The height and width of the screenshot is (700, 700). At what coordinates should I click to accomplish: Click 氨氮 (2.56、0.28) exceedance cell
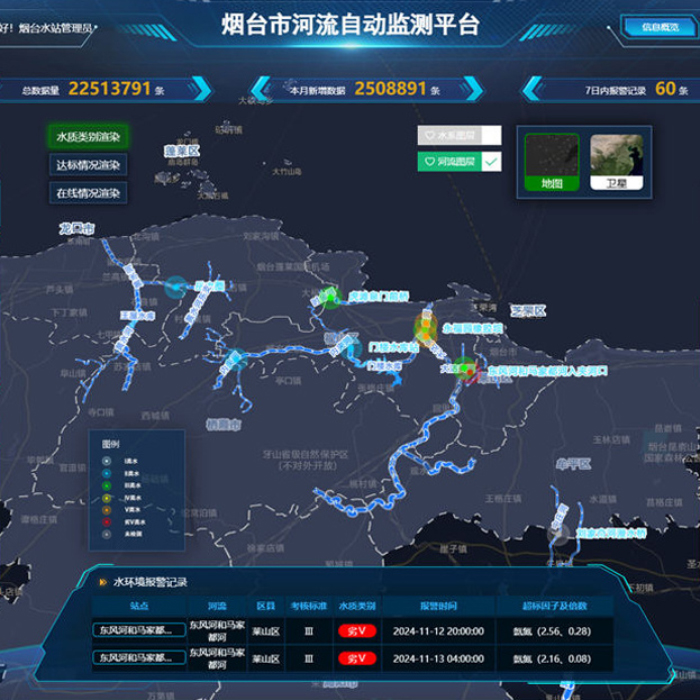click(552, 631)
